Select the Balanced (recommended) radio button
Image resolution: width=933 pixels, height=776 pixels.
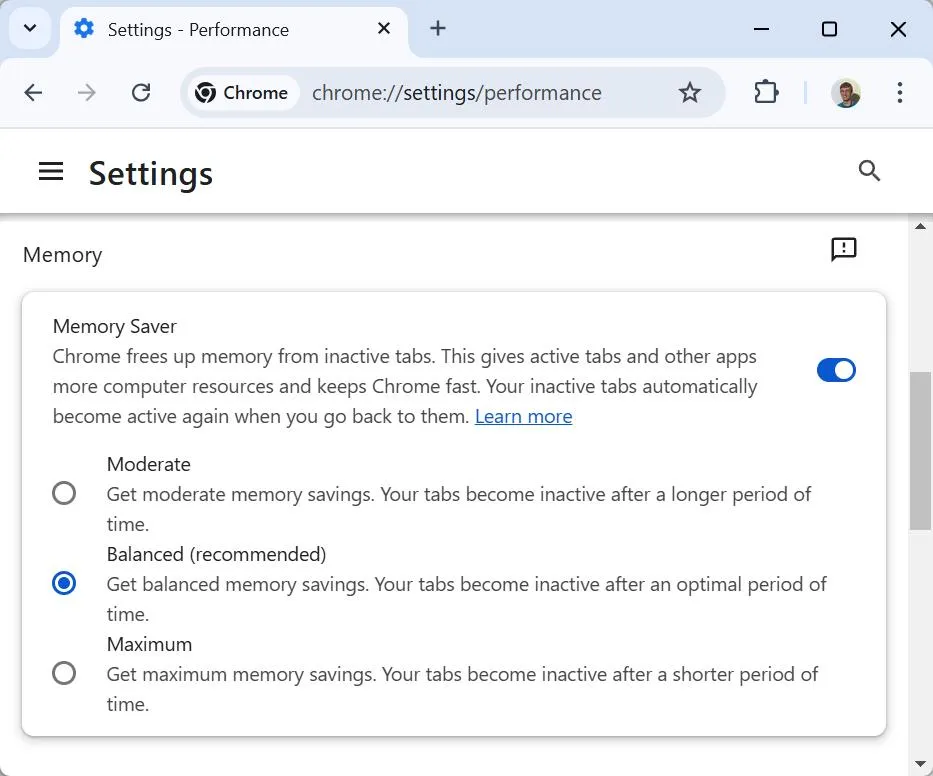64,583
